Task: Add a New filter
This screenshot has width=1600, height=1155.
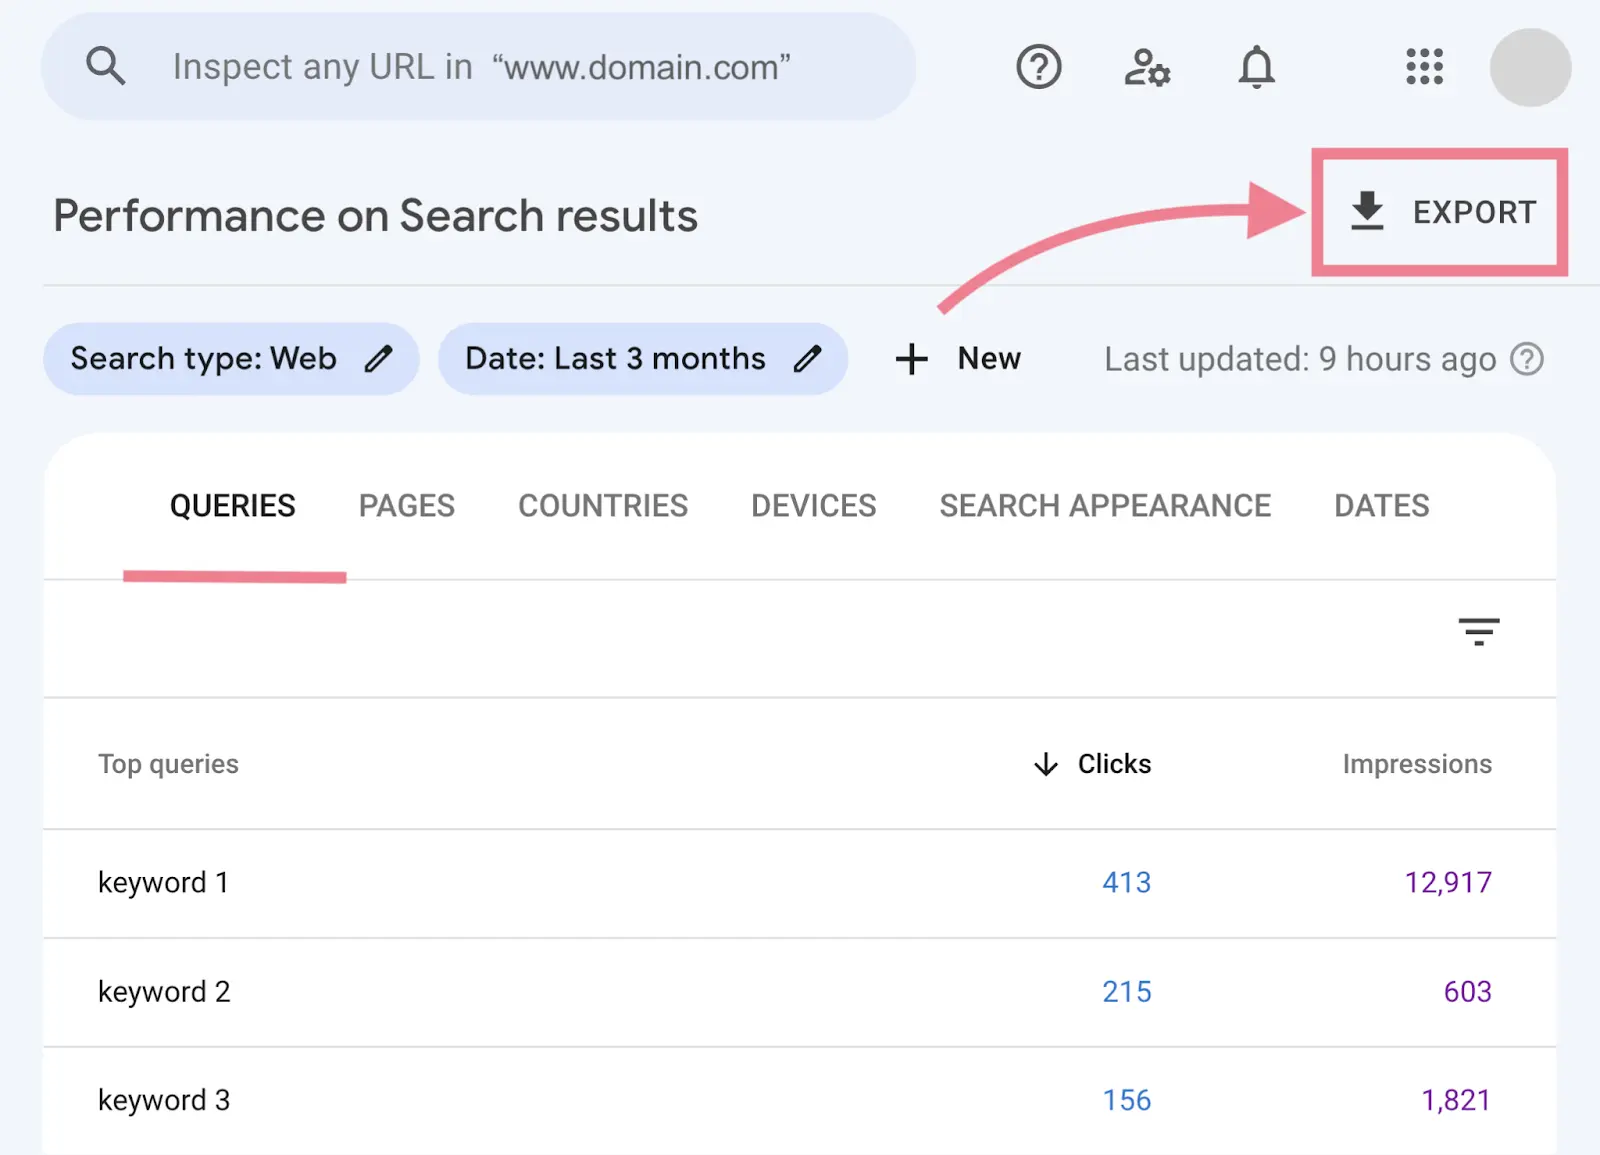Action: coord(958,359)
